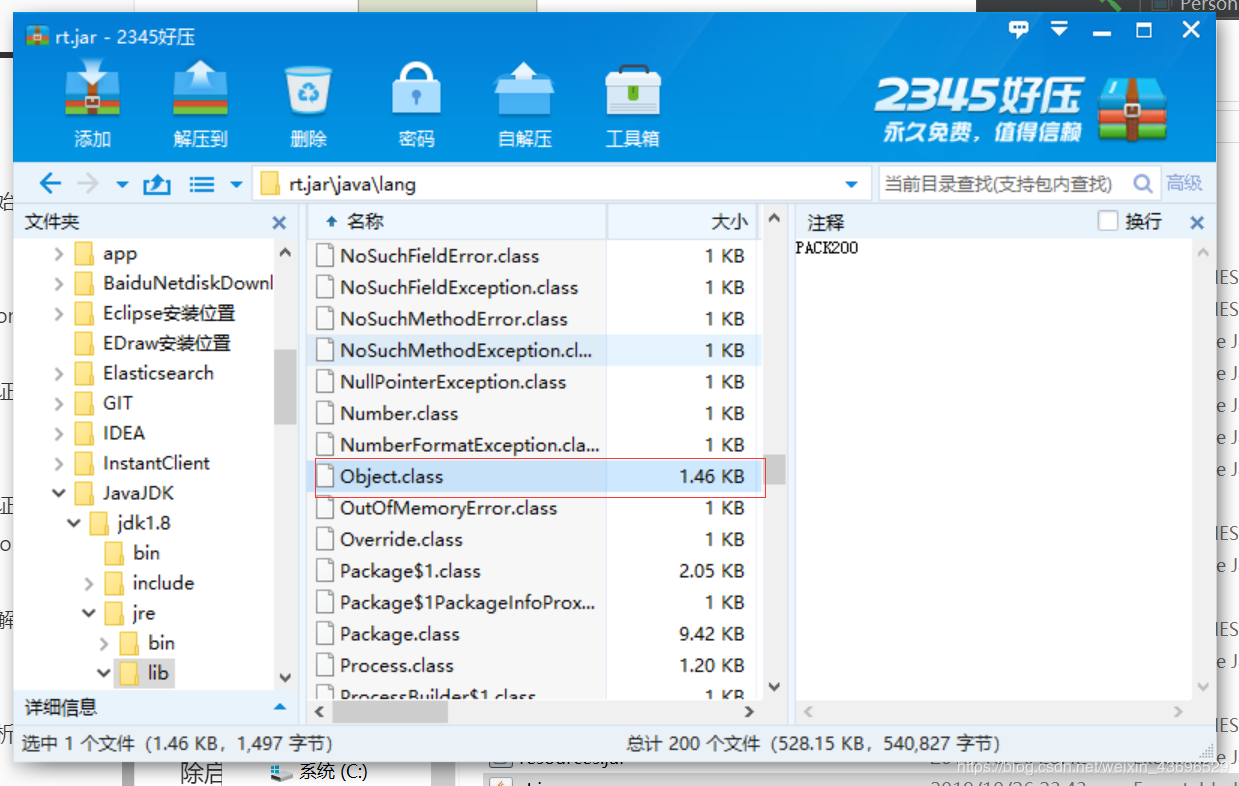Click the 解压到 (Extract to) toolbar icon

pos(200,89)
